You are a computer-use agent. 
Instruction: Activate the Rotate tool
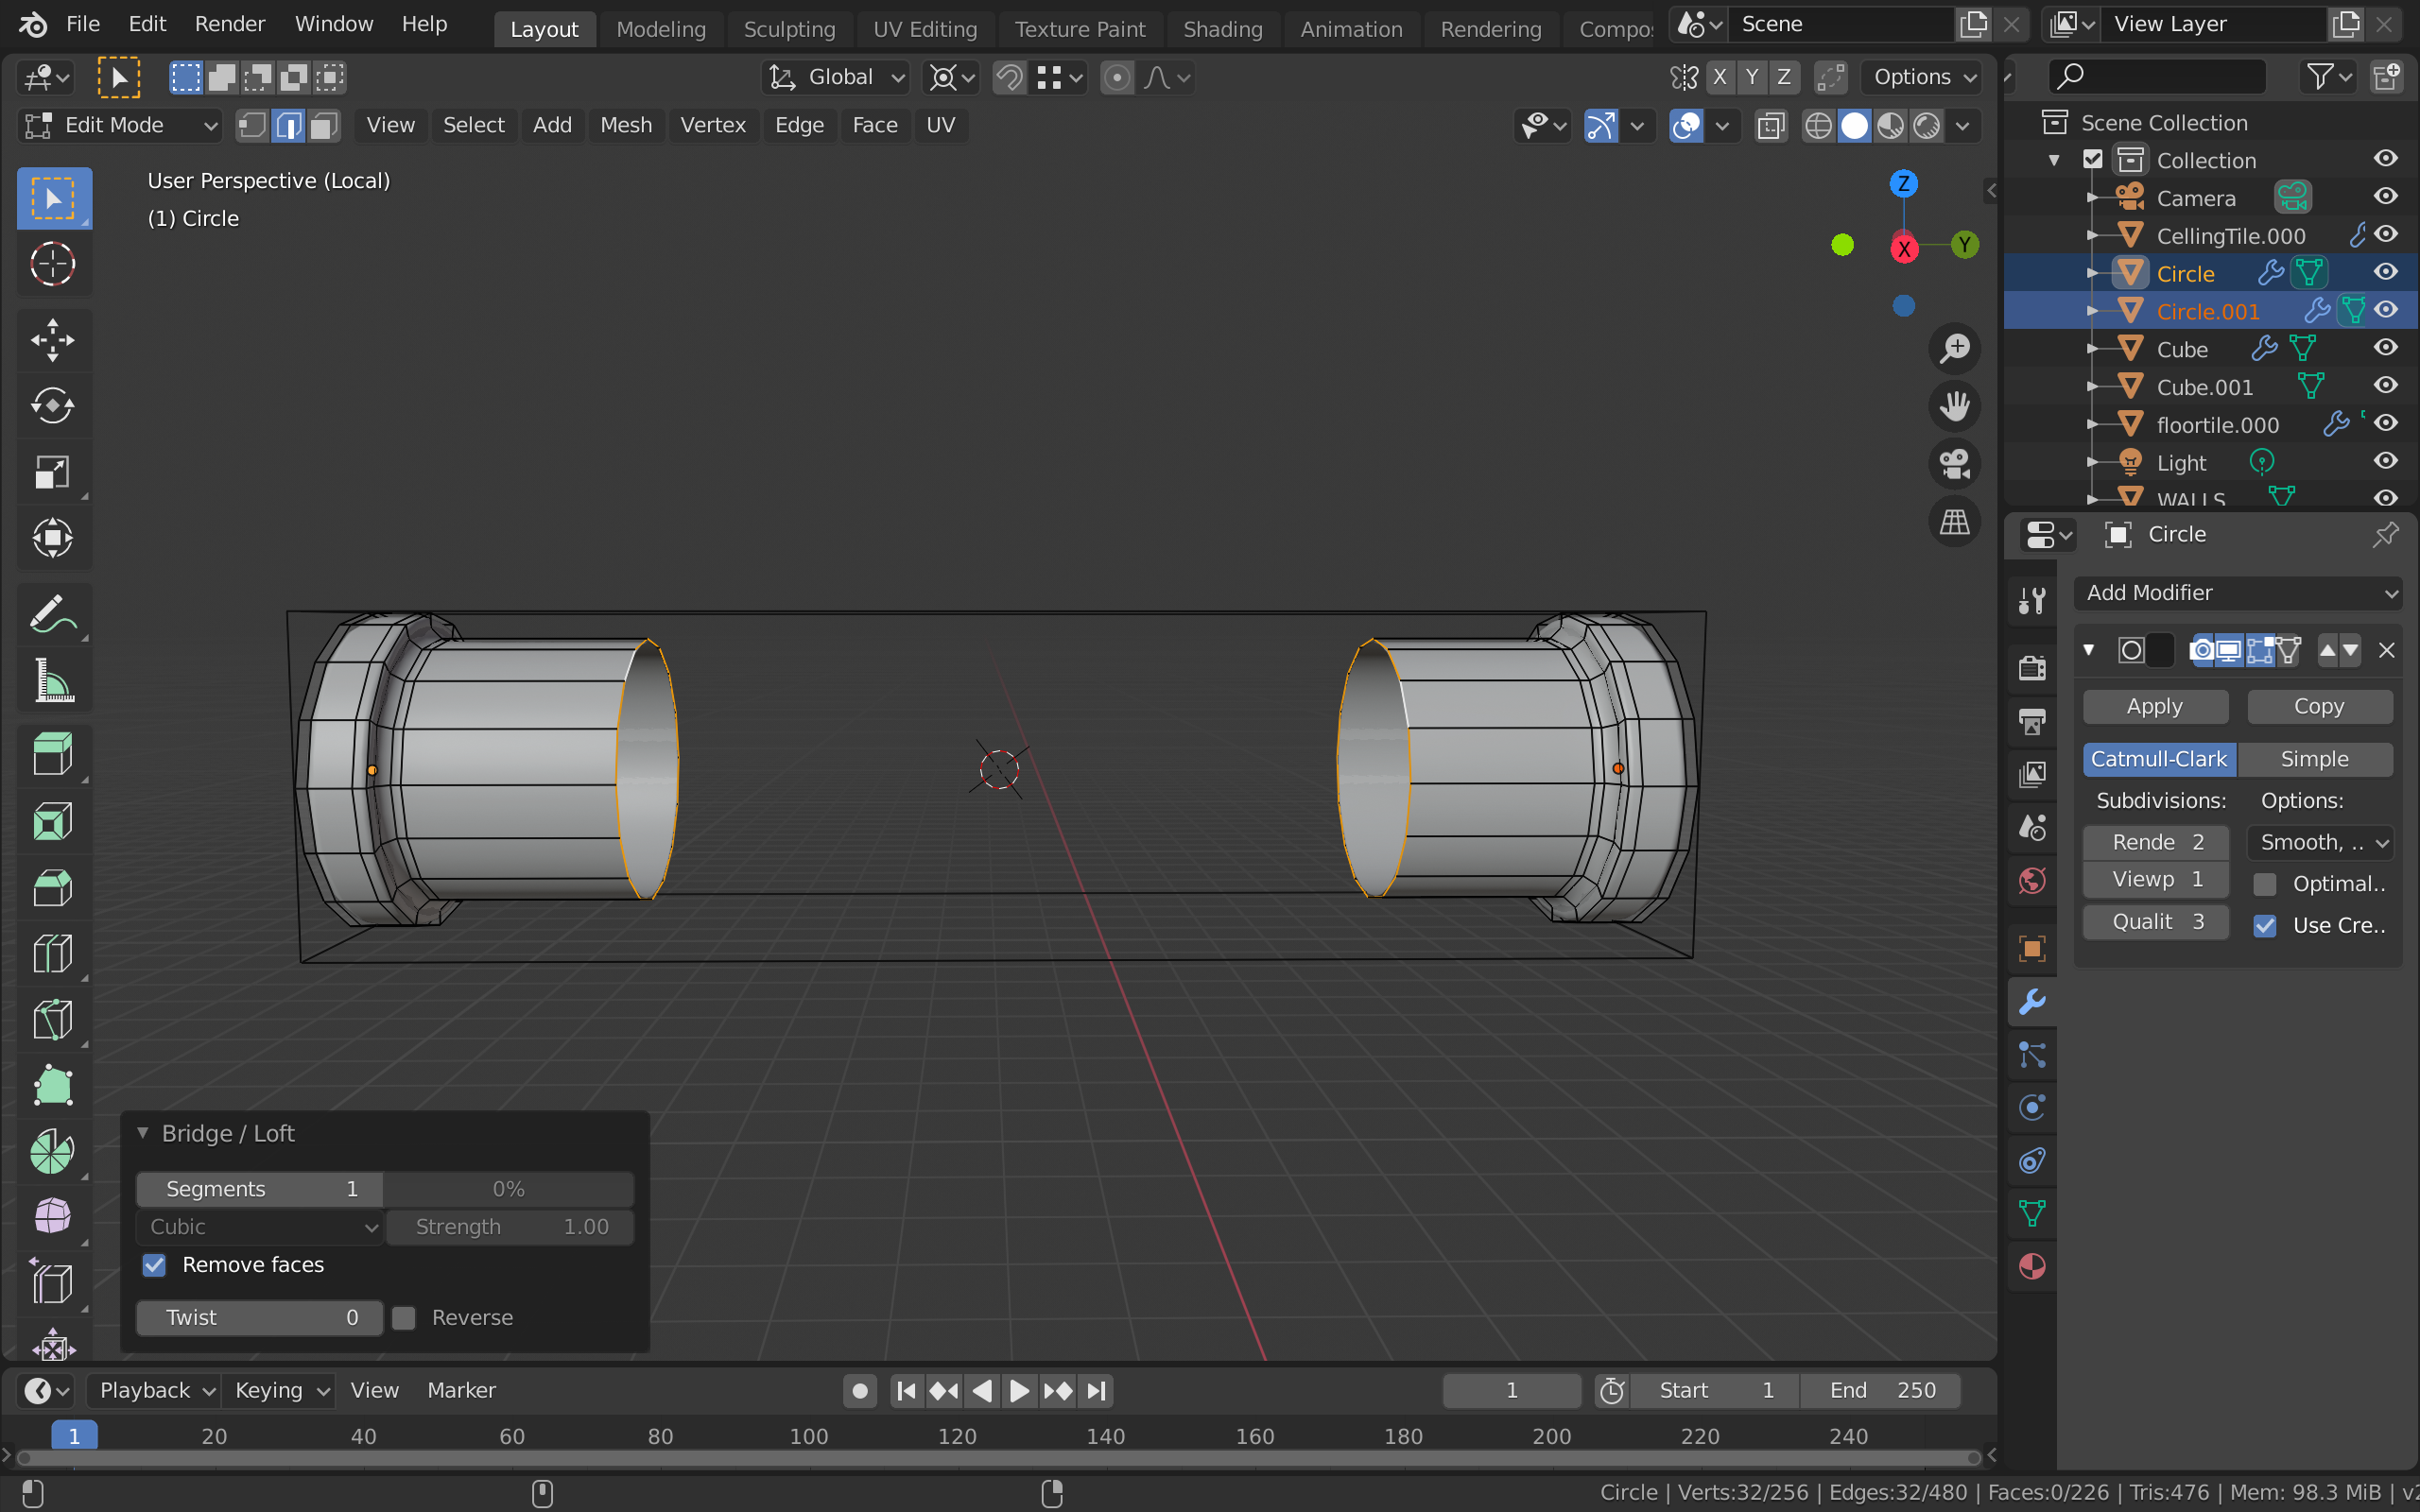(x=53, y=406)
